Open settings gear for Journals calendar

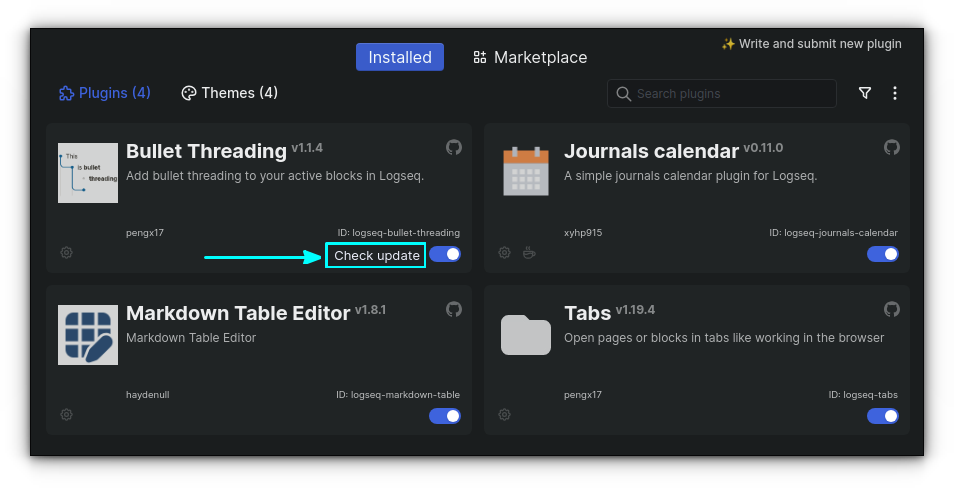pos(505,253)
